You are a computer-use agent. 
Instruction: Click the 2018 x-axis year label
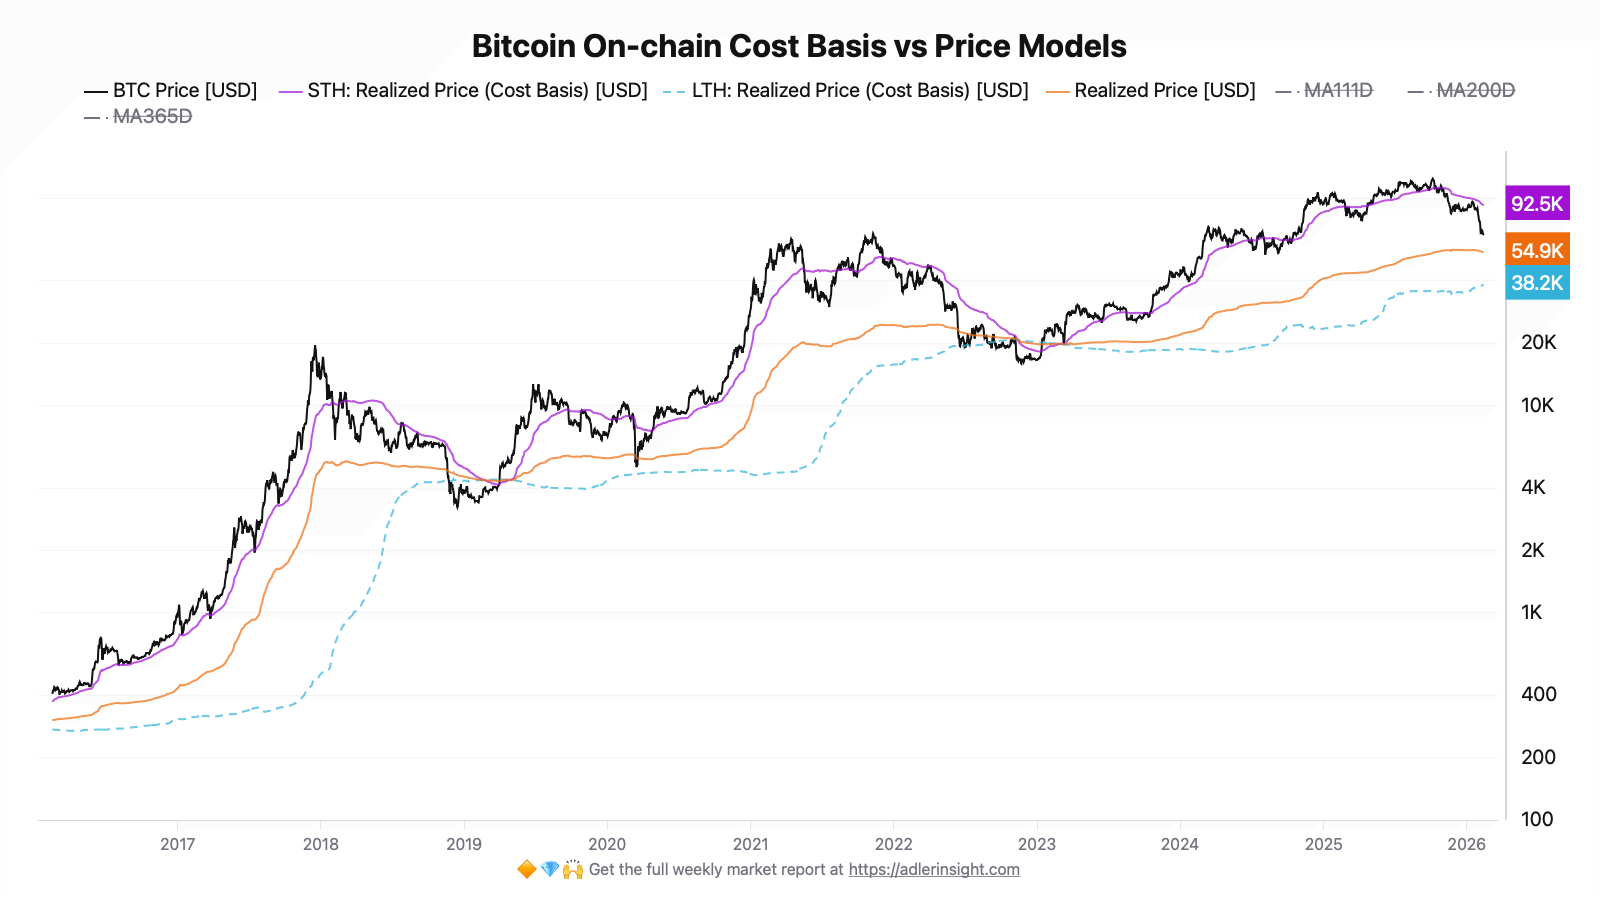click(321, 844)
